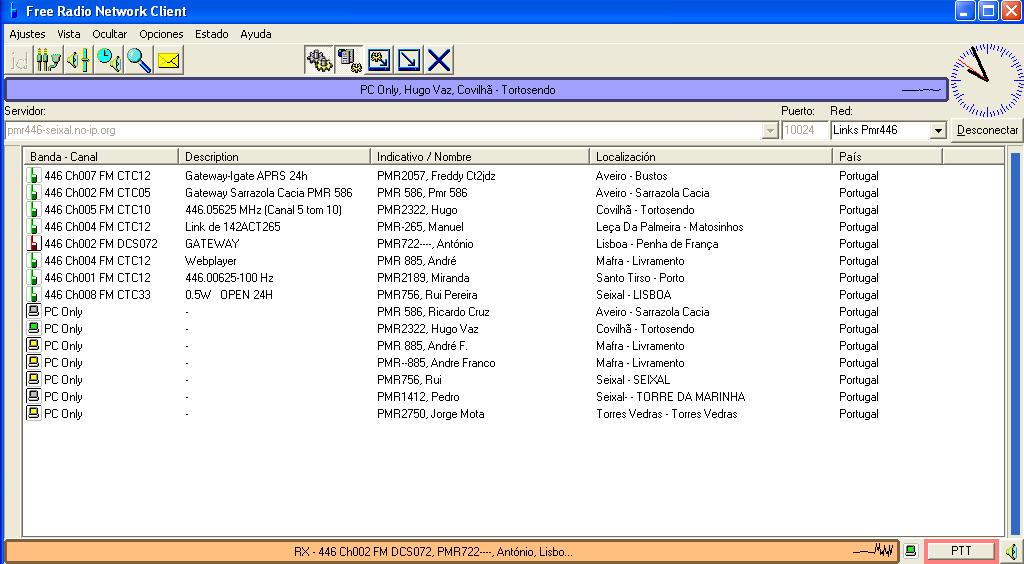Open the Estado menu

212,34
